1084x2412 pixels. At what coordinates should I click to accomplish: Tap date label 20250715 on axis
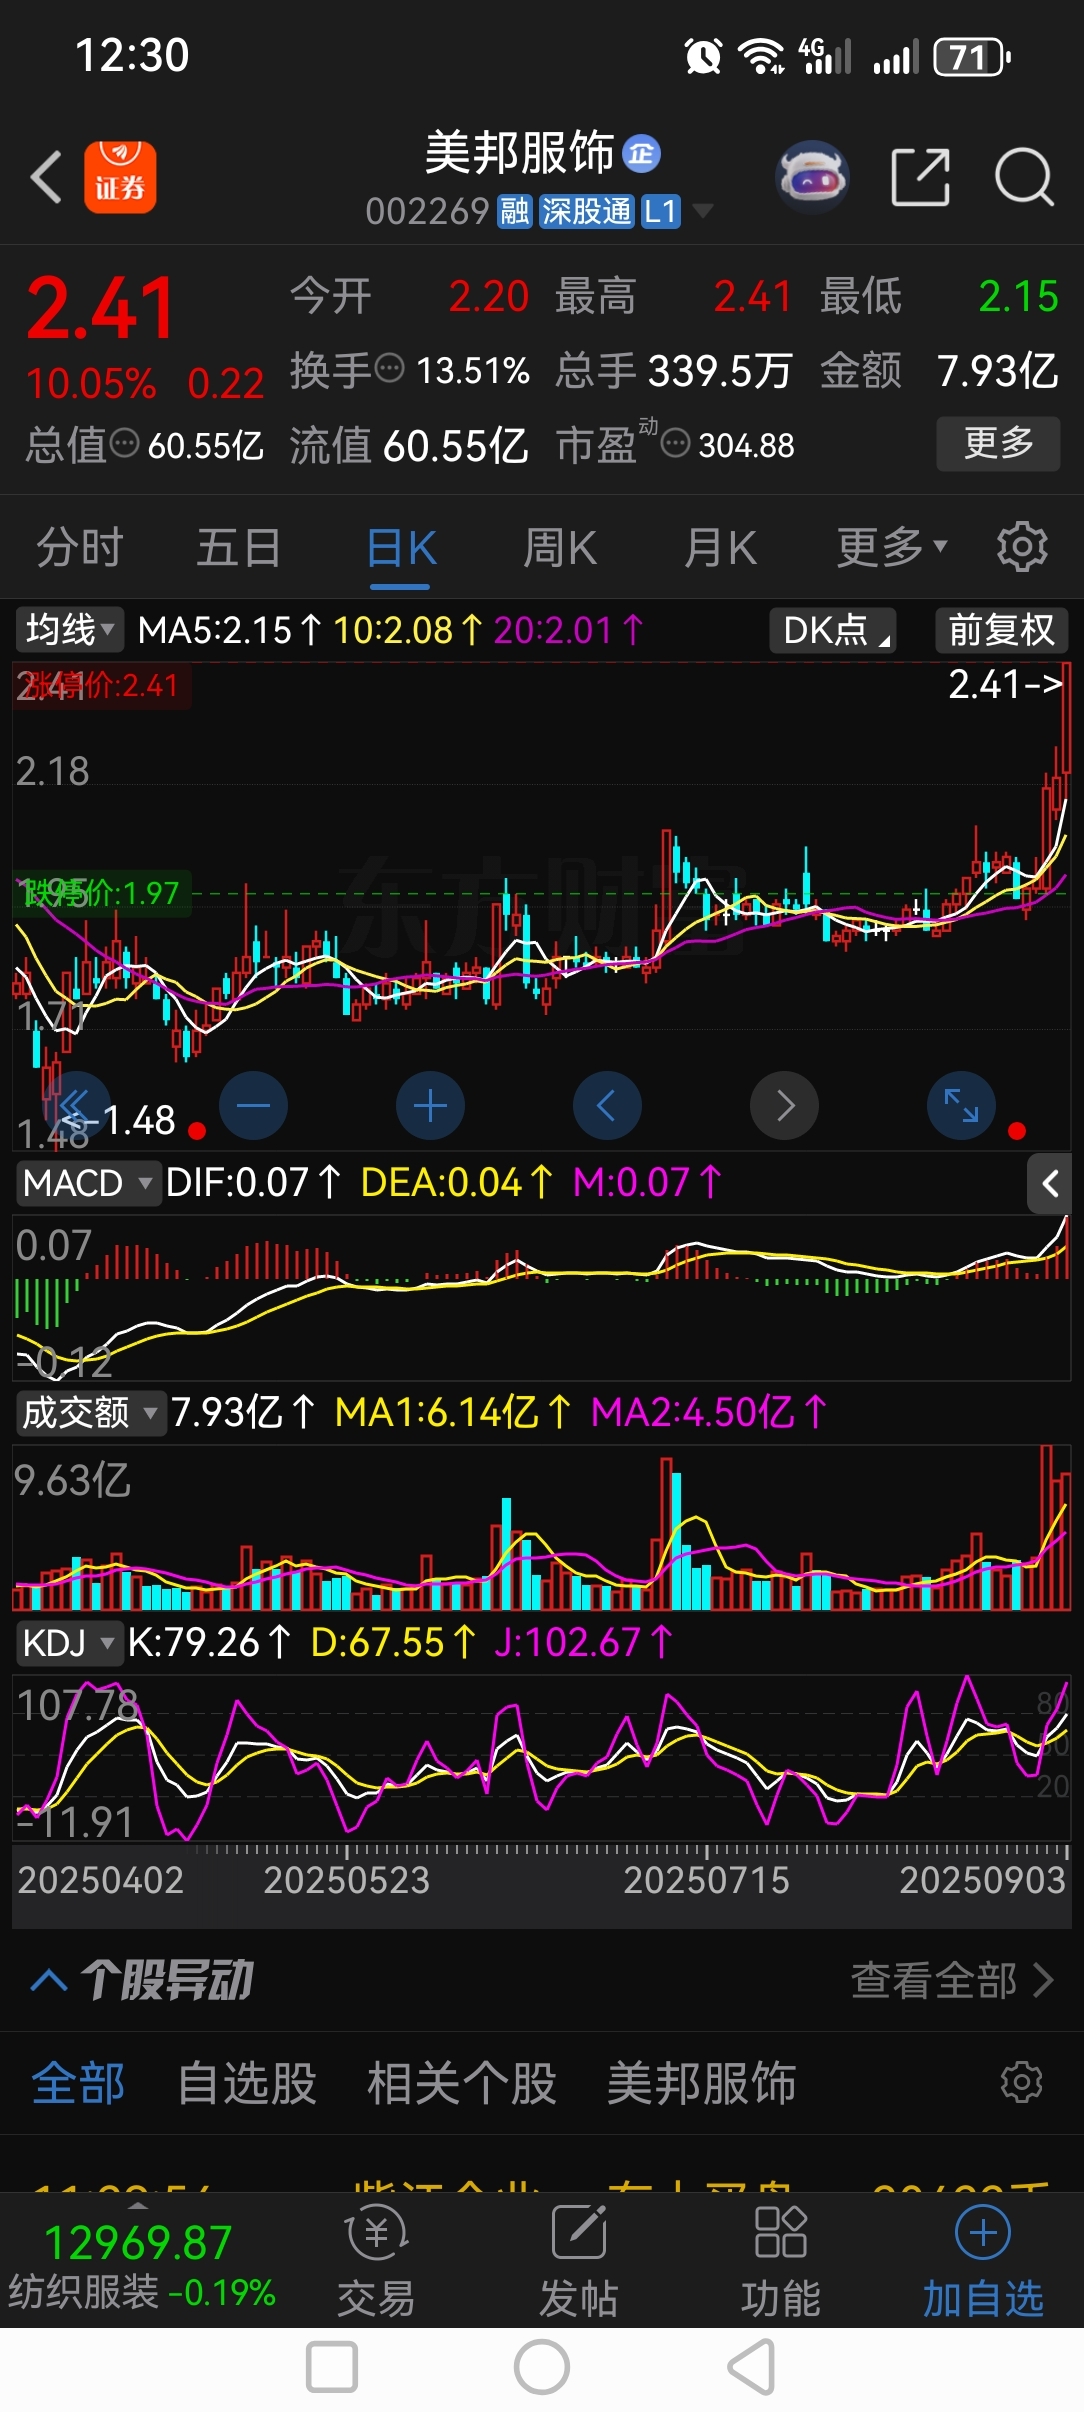coord(706,1880)
